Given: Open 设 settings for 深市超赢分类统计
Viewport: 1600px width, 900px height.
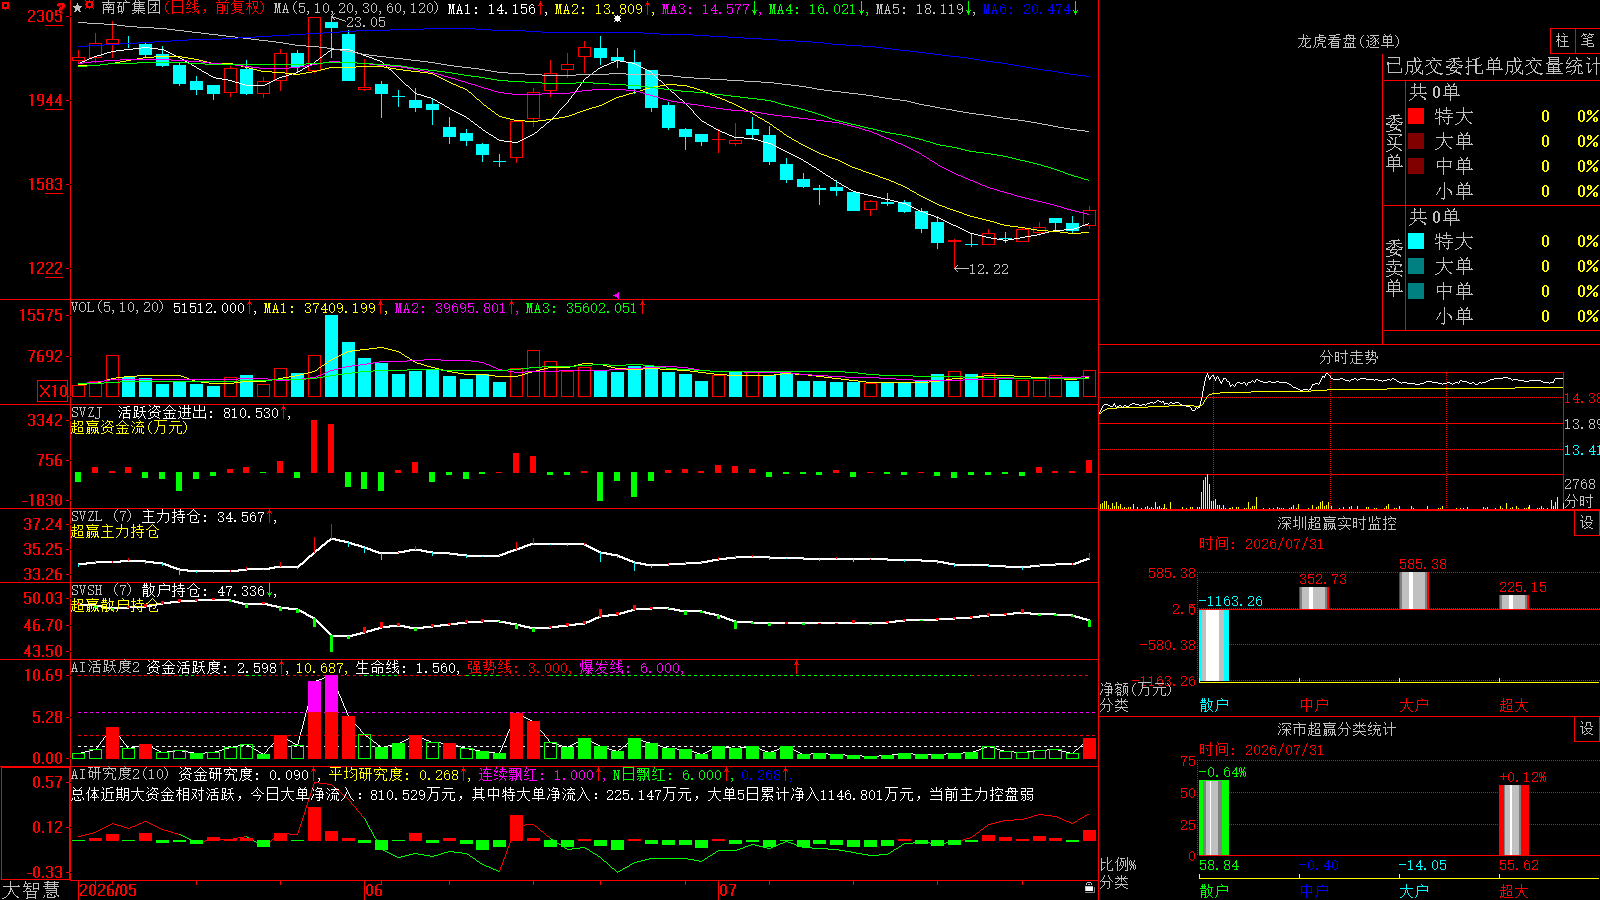Looking at the screenshot, I should click(x=1587, y=729).
